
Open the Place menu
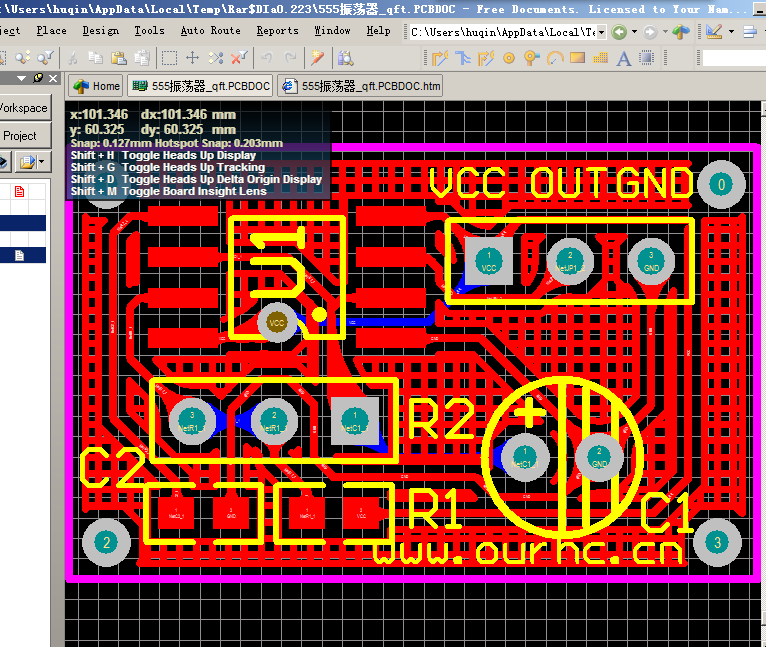click(x=51, y=30)
